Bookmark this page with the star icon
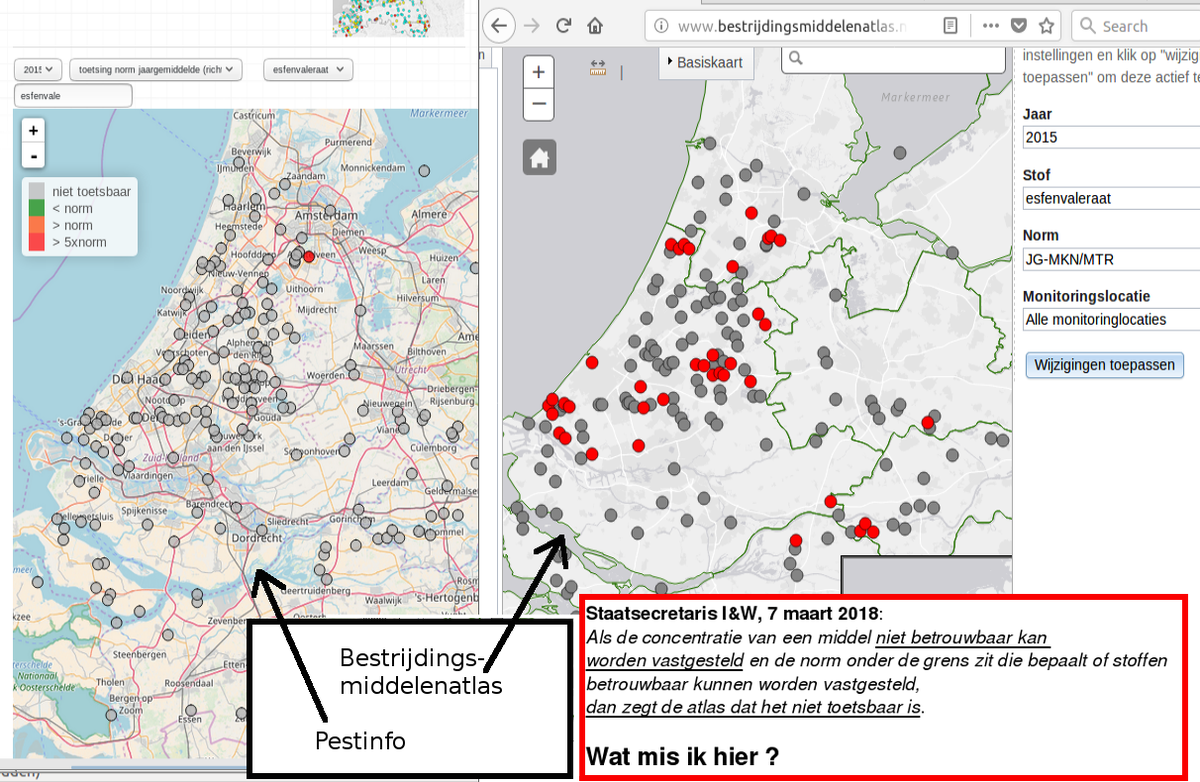The width and height of the screenshot is (1200, 782). [1048, 27]
